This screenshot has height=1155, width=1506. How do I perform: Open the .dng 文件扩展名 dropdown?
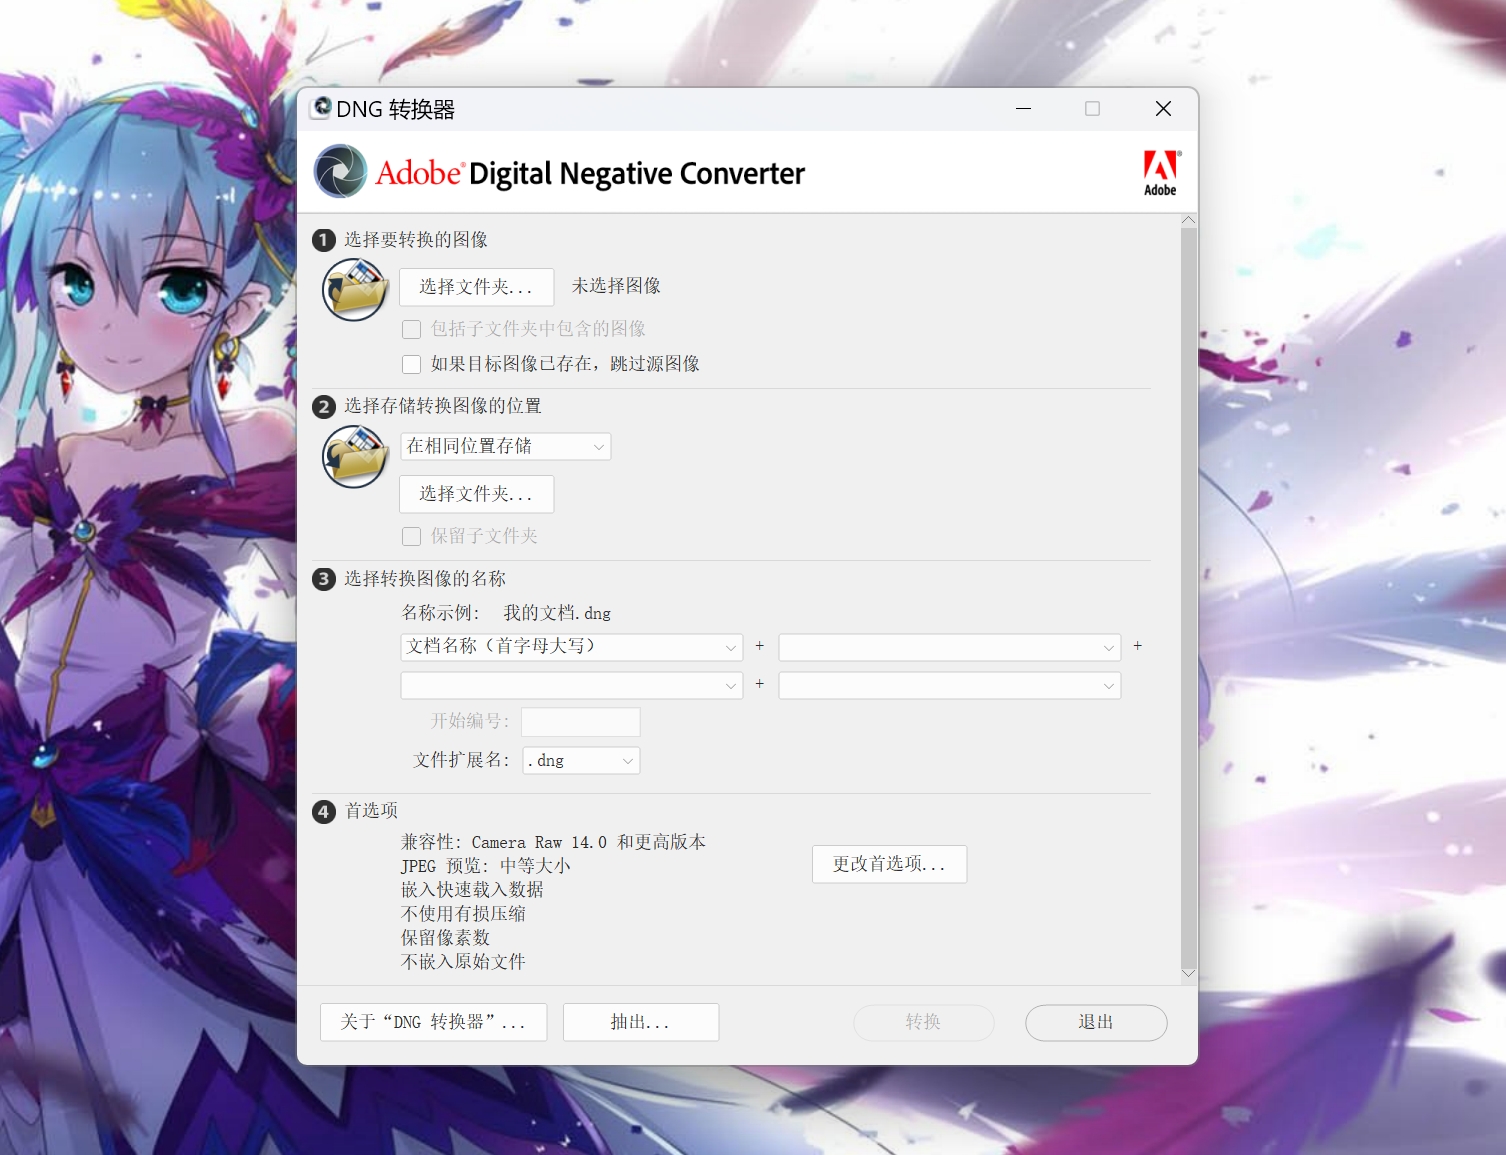[581, 761]
